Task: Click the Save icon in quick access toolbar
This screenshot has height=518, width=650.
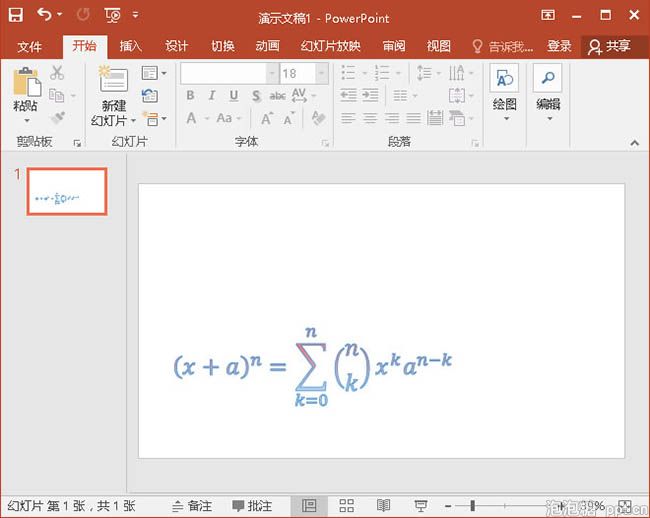Action: tap(16, 15)
